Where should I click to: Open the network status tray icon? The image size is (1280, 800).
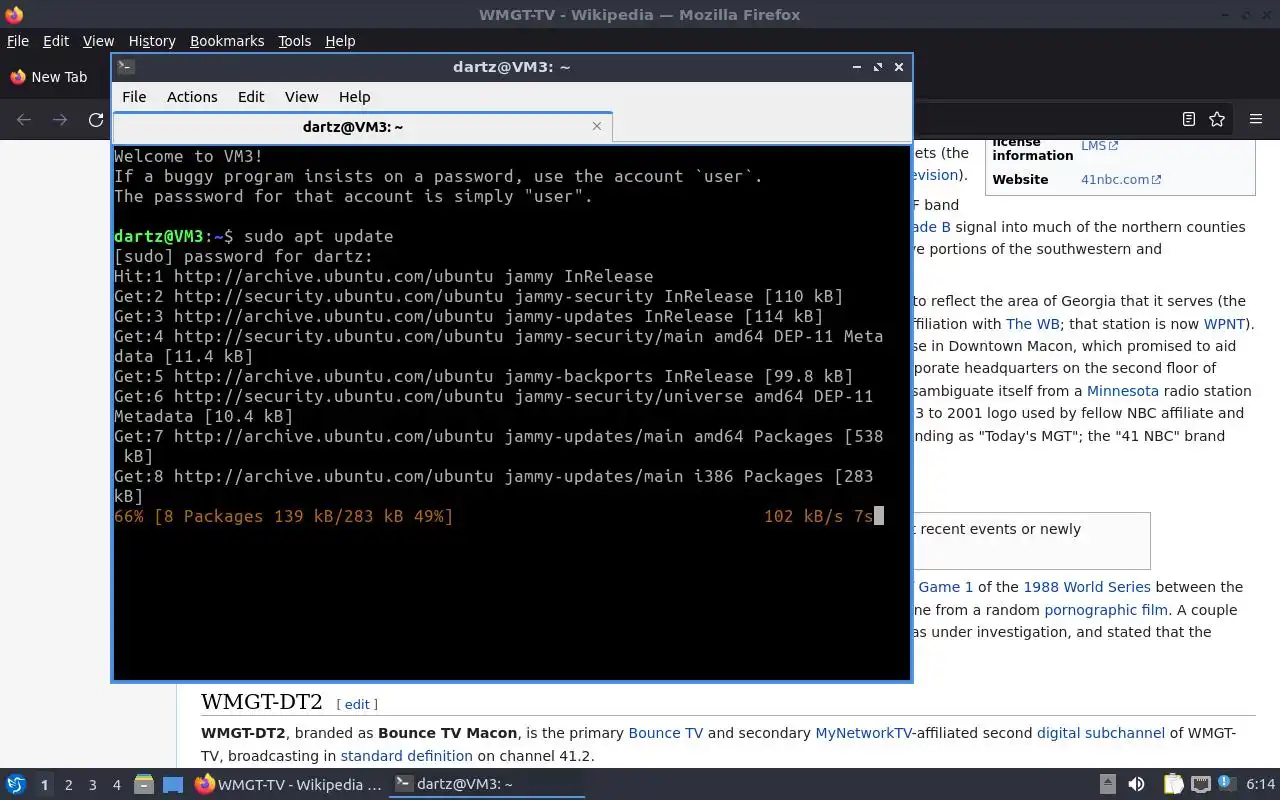click(1200, 785)
